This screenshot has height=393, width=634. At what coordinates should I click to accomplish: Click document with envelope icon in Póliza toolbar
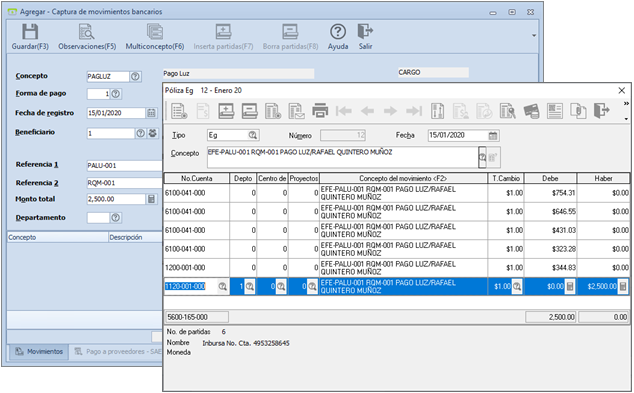point(296,111)
